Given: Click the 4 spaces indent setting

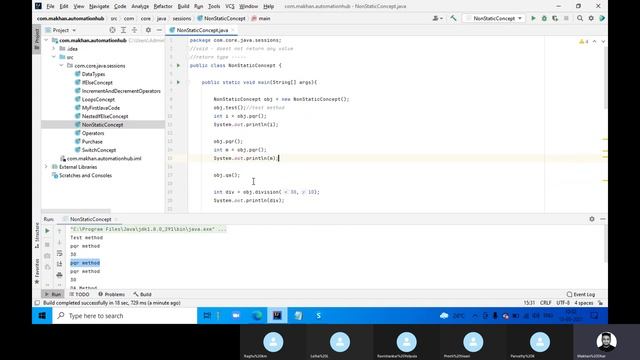Looking at the screenshot, I should (x=584, y=303).
